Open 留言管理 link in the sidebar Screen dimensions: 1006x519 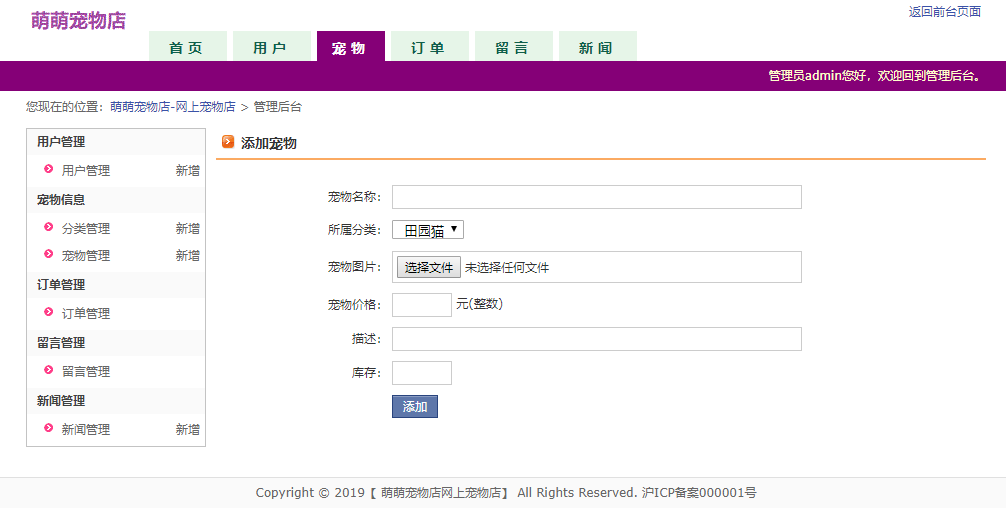point(85,371)
